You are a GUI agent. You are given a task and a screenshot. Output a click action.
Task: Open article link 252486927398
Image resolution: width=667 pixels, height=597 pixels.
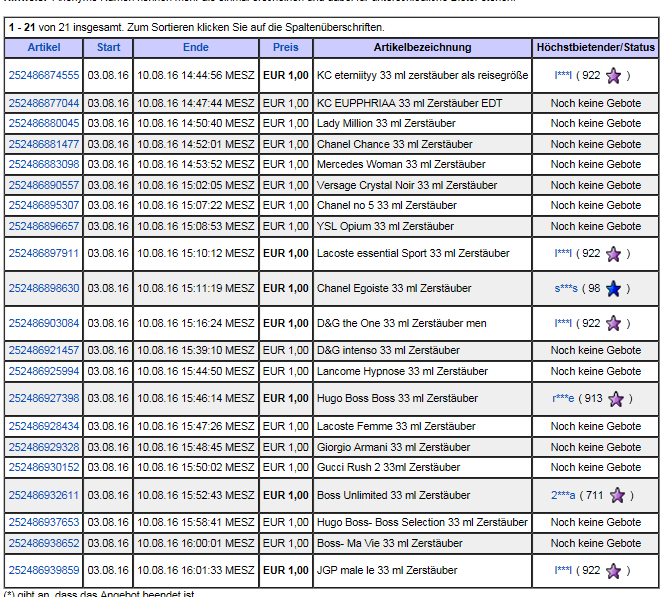(x=44, y=398)
